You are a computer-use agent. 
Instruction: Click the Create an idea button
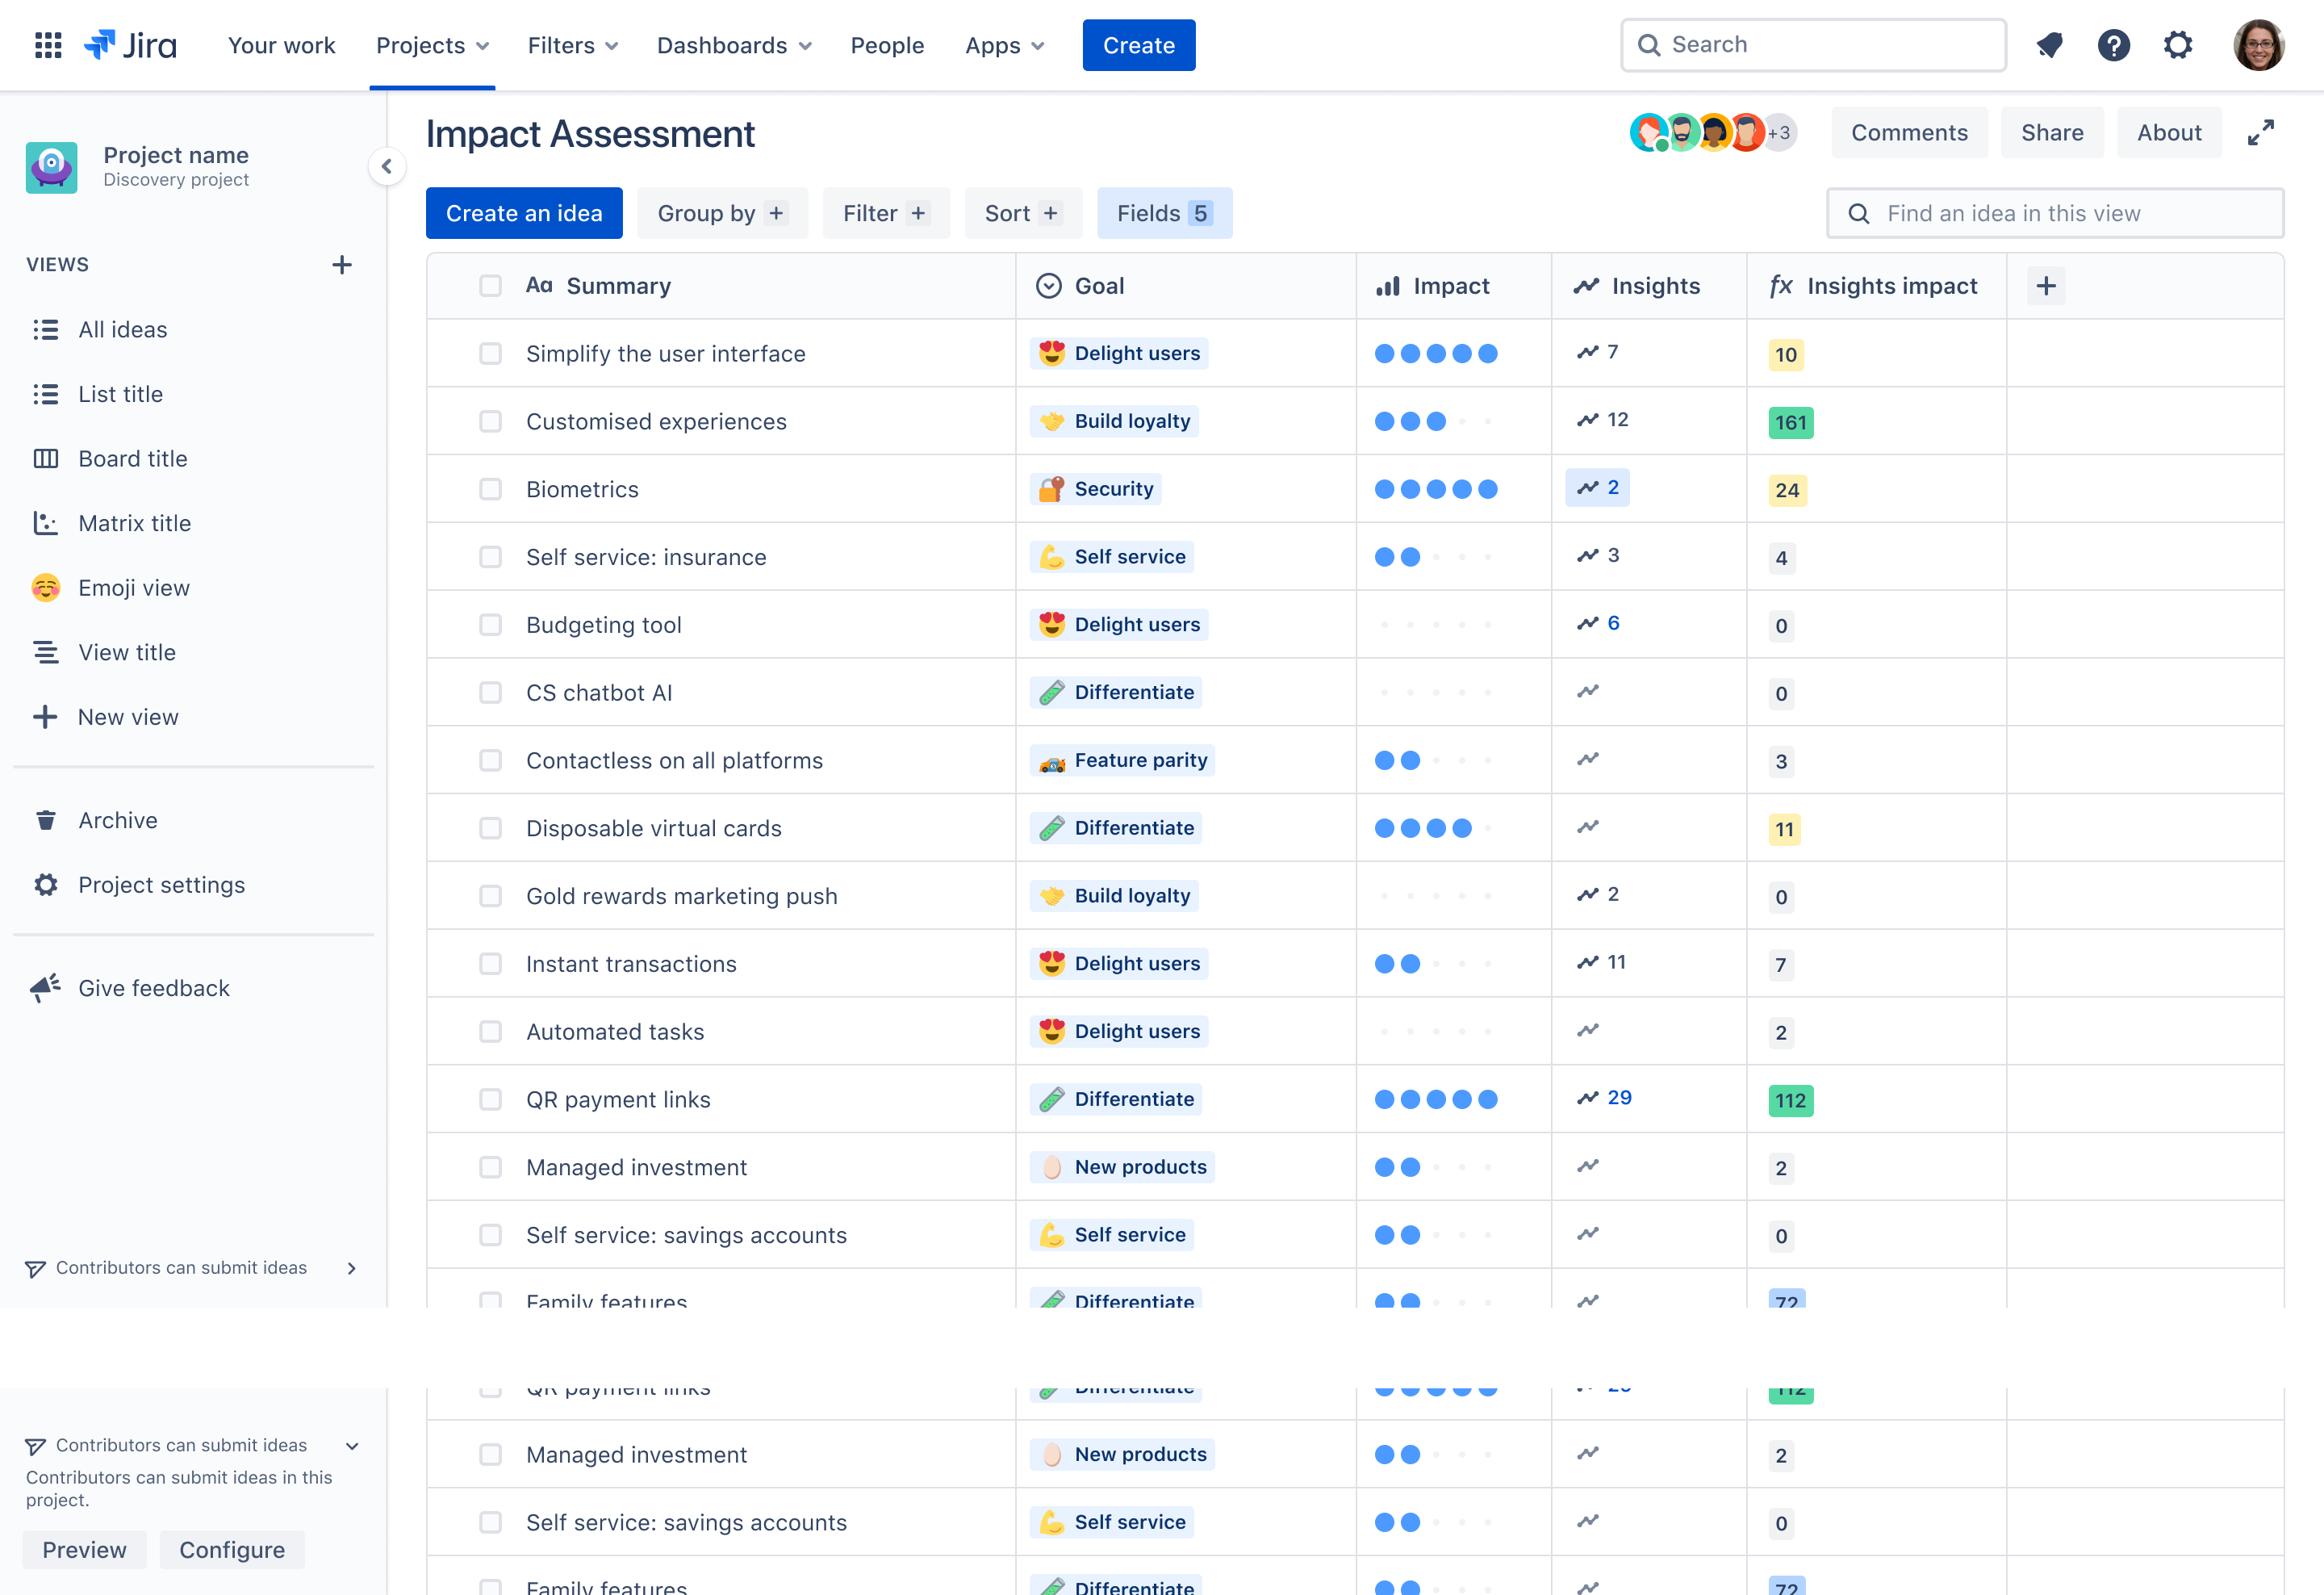pyautogui.click(x=524, y=212)
